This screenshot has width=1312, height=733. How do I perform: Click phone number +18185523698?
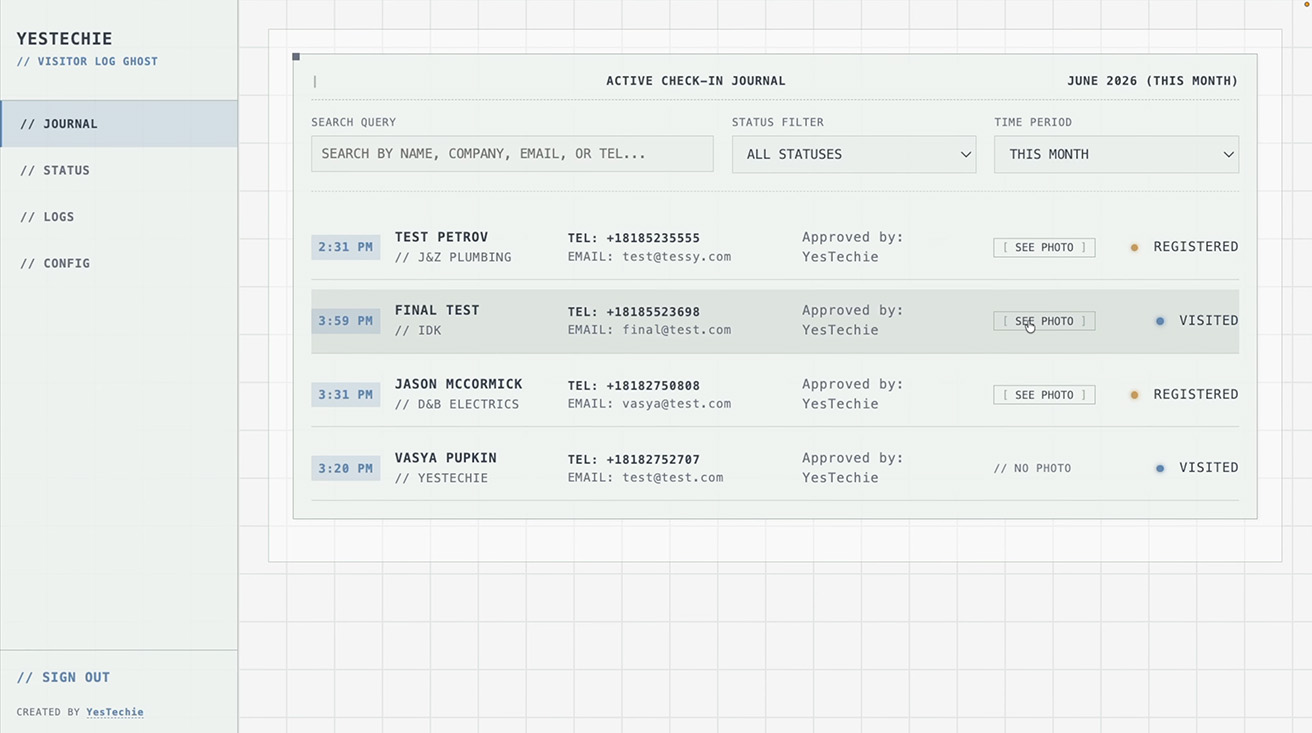pyautogui.click(x=653, y=312)
